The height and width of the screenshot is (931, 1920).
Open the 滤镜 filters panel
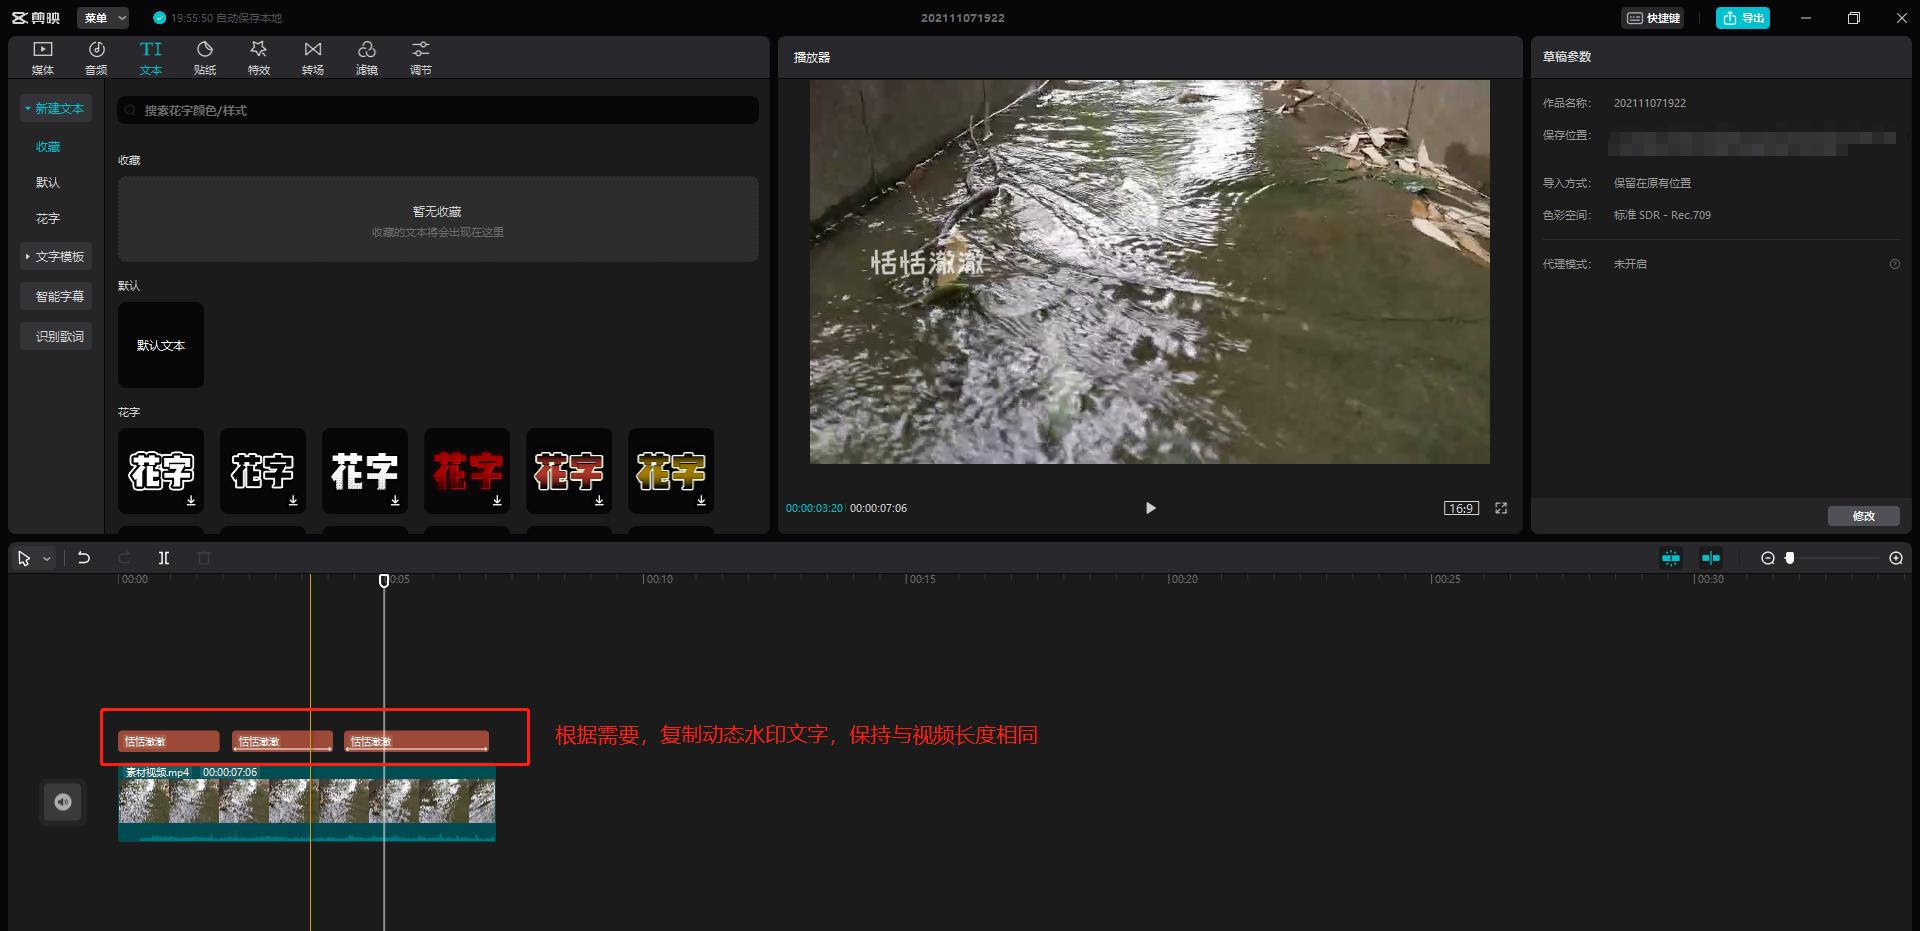point(367,57)
